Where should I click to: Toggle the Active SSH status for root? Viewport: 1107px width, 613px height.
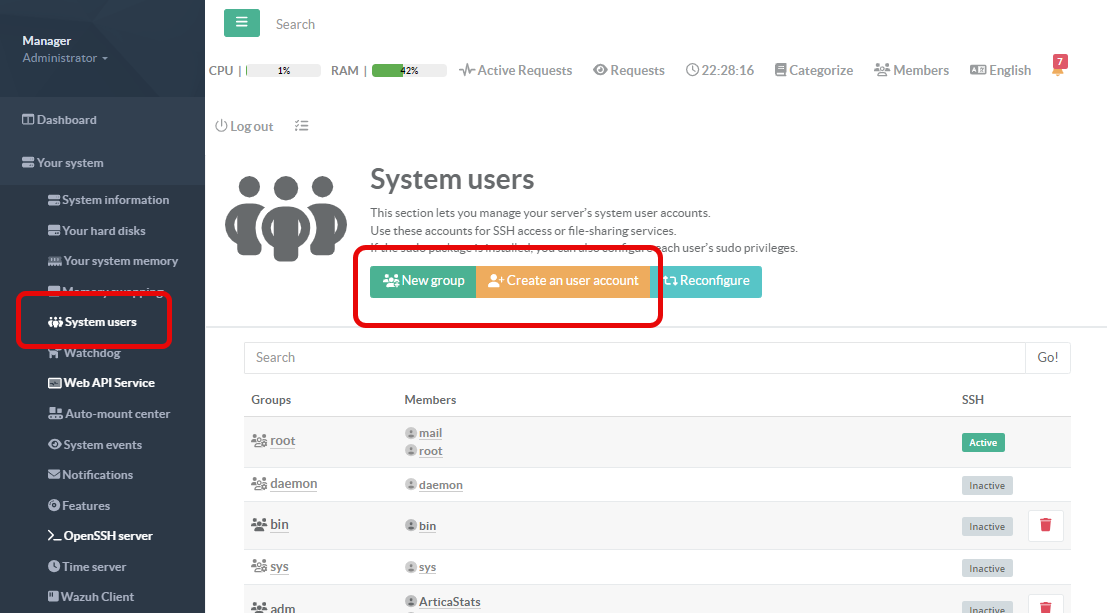983,442
